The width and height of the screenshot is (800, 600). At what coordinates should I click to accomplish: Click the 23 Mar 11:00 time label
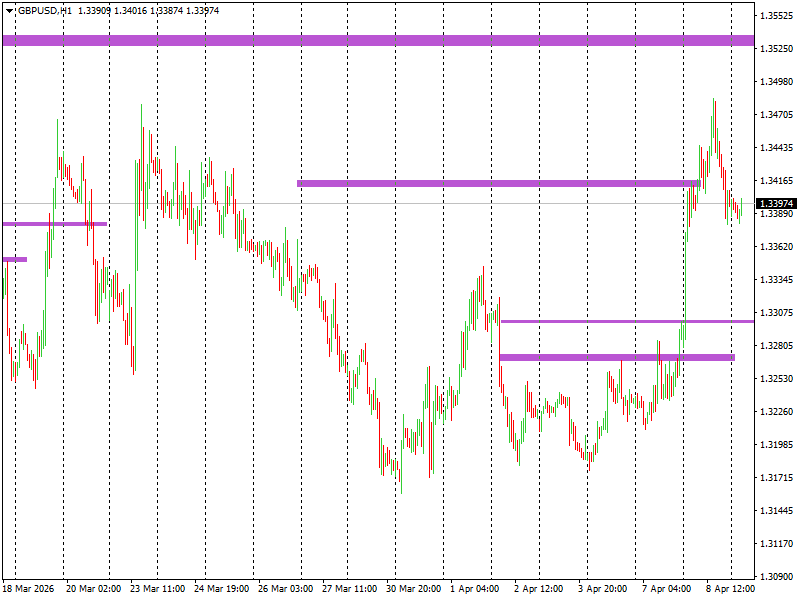[x=157, y=589]
